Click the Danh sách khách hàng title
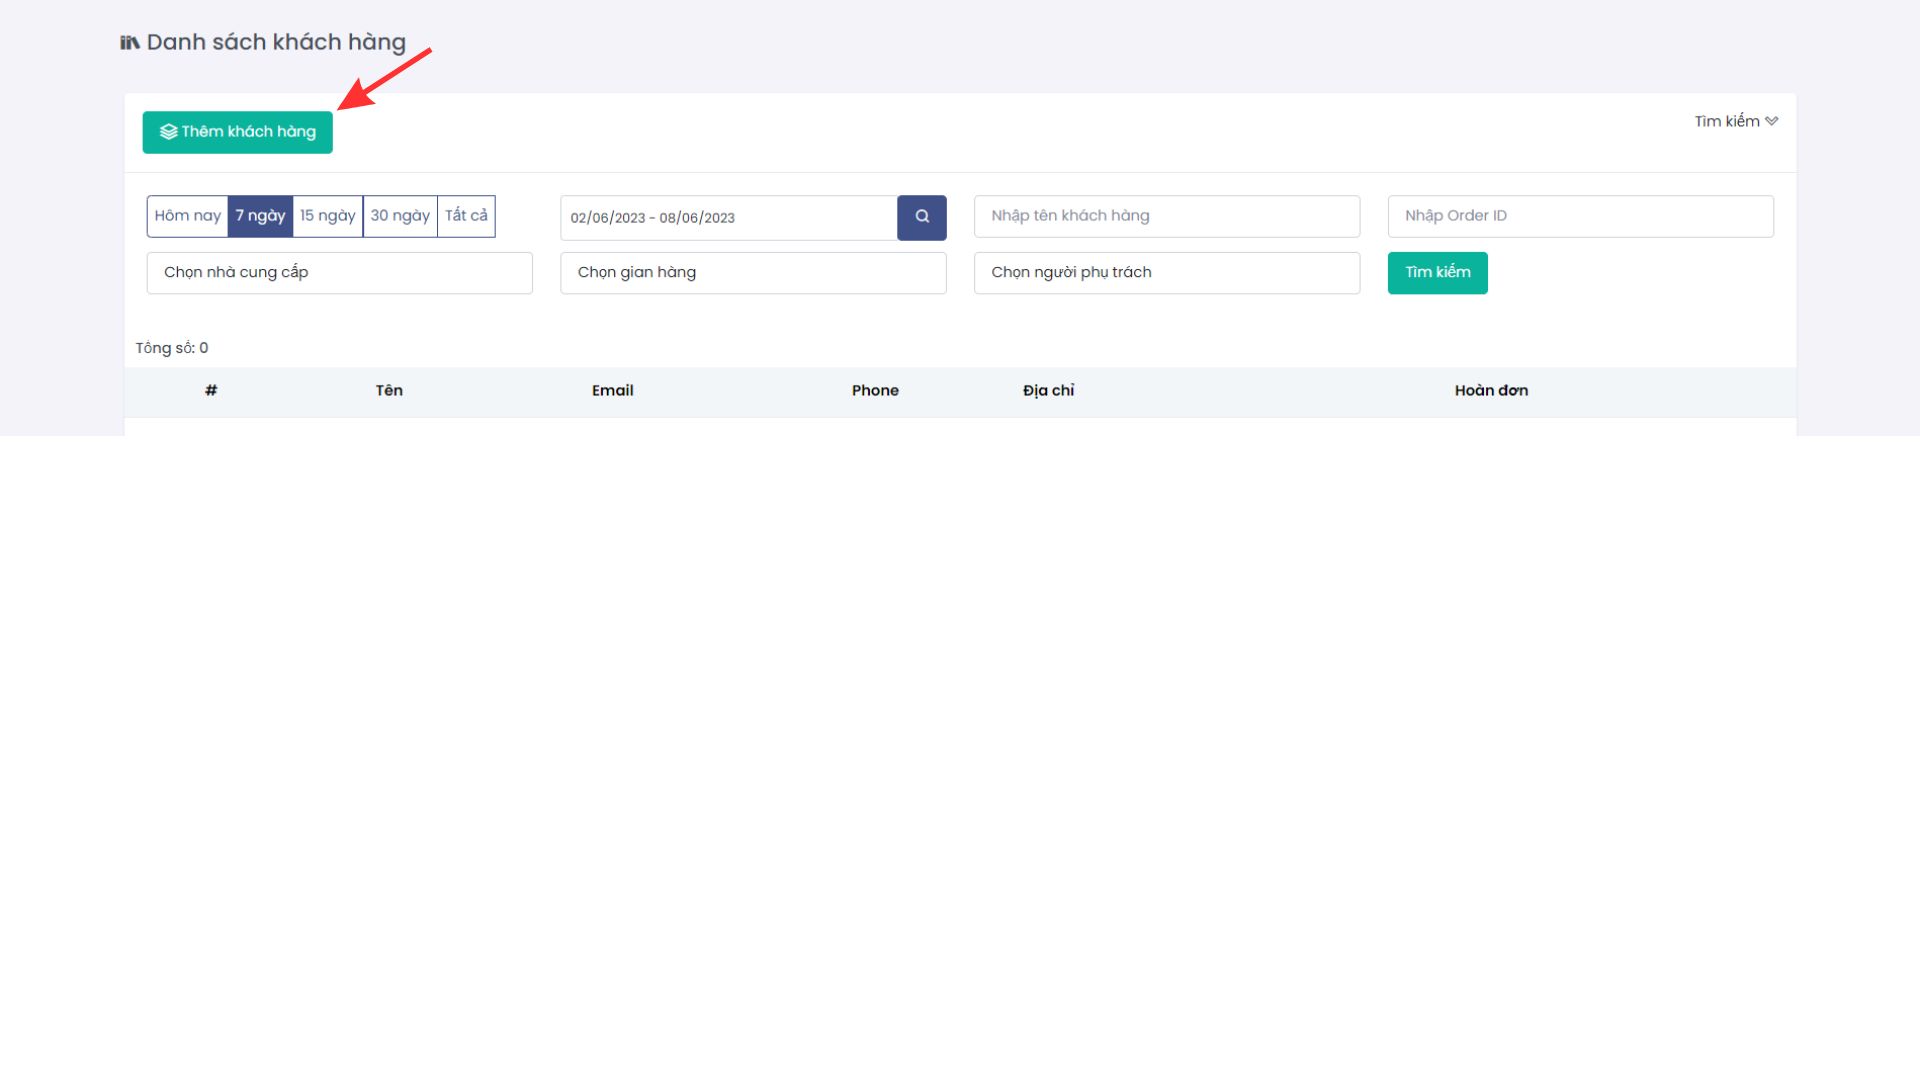Screen dimensions: 1920x1080 point(276,42)
